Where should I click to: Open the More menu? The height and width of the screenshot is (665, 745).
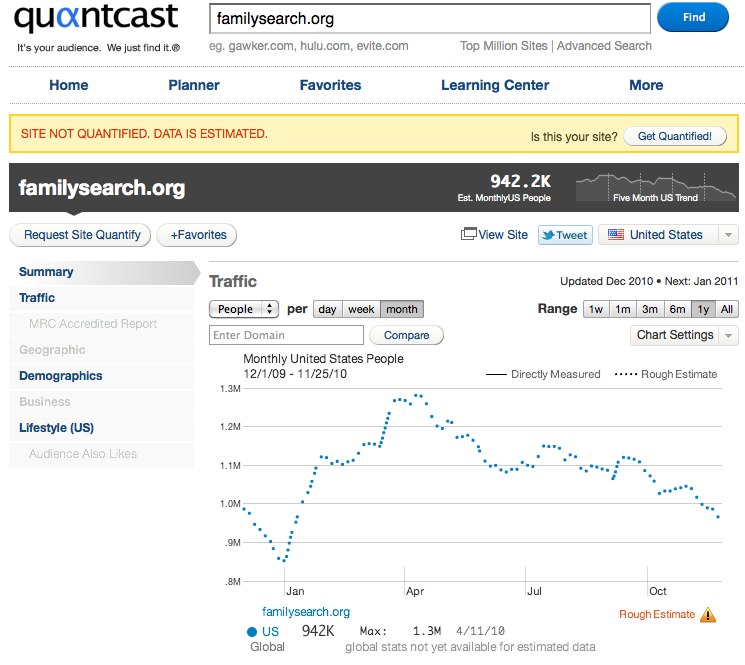[646, 85]
